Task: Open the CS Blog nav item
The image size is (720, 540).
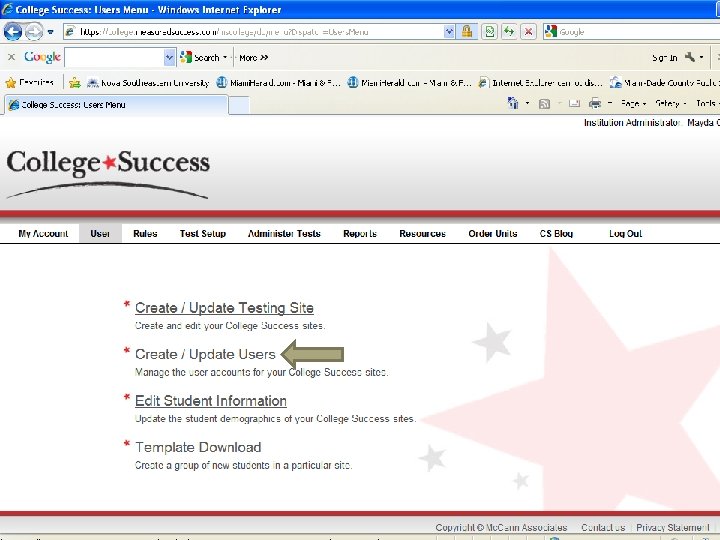Action: pyautogui.click(x=556, y=233)
